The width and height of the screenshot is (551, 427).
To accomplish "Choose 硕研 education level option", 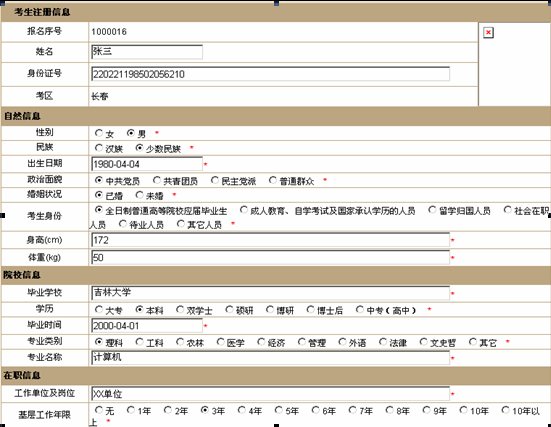I will [229, 309].
